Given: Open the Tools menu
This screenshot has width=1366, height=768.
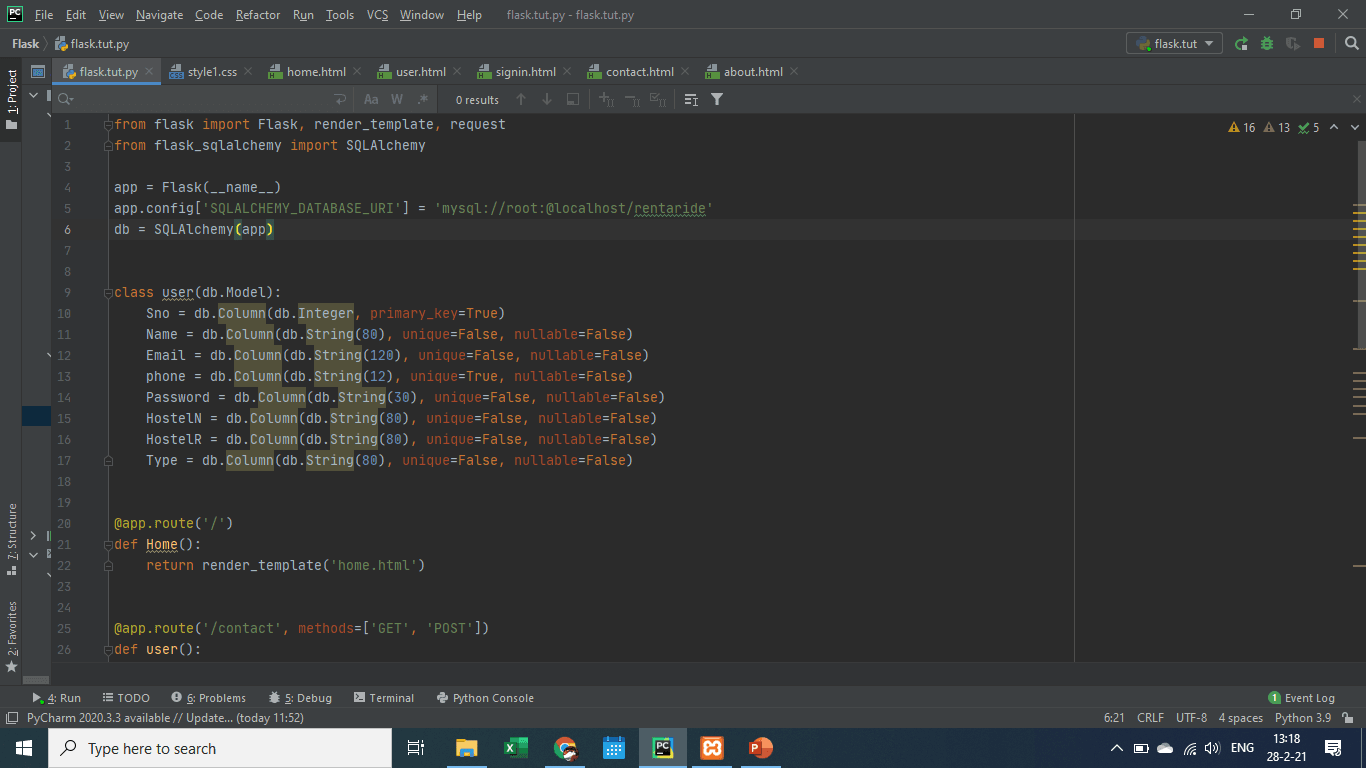Looking at the screenshot, I should coord(340,14).
